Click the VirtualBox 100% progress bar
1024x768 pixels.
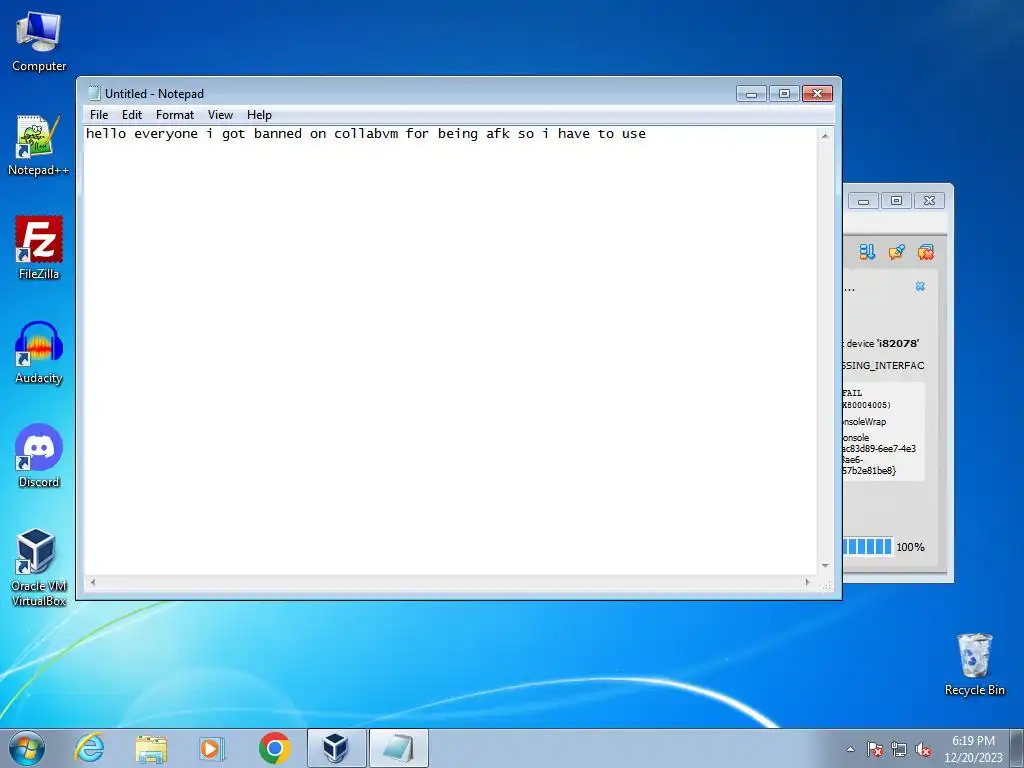pos(867,547)
